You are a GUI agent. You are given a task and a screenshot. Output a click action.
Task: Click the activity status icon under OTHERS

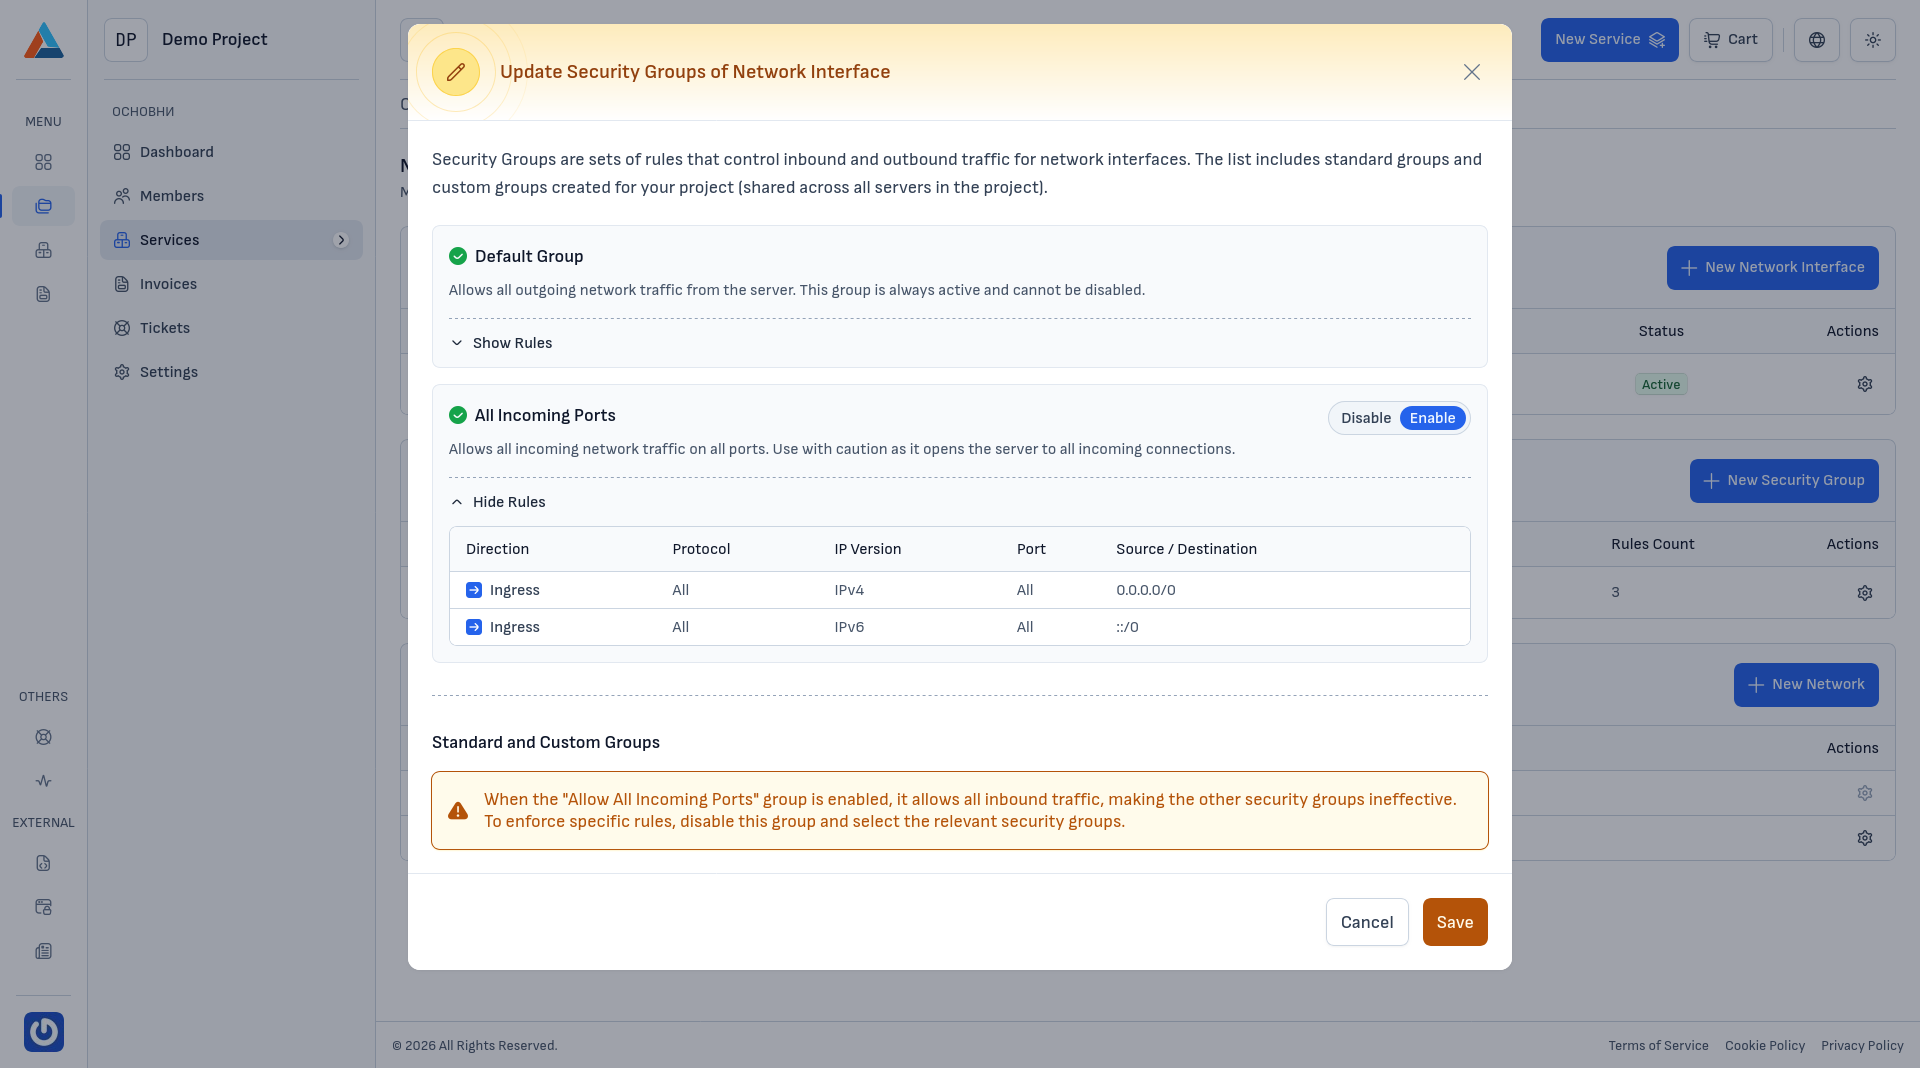click(x=43, y=781)
